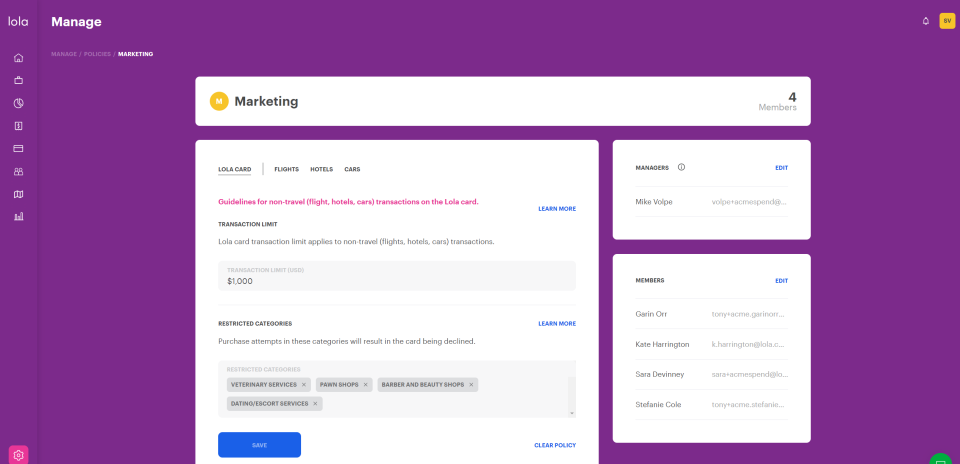Click the notification bell icon

tap(926, 21)
